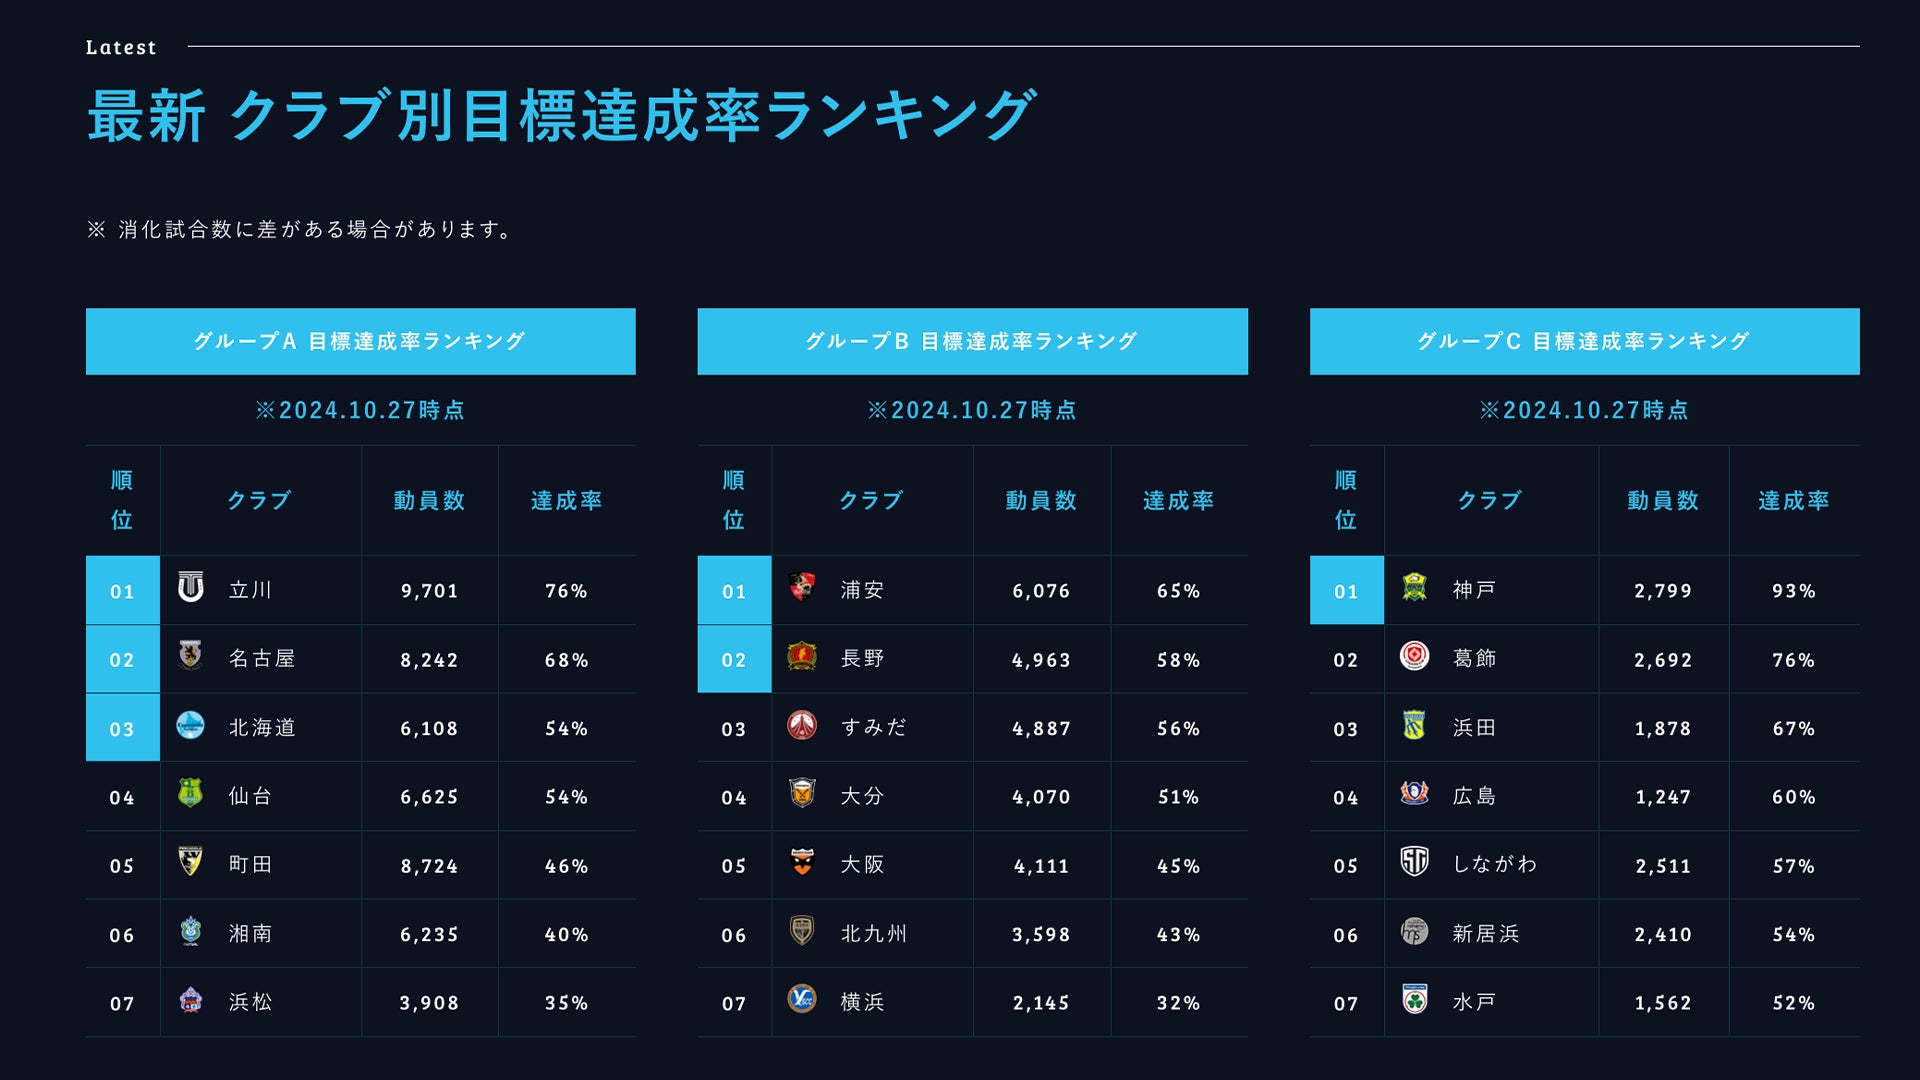The height and width of the screenshot is (1080, 1920).
Task: Click the 名古屋 club emblem icon
Action: tap(190, 656)
